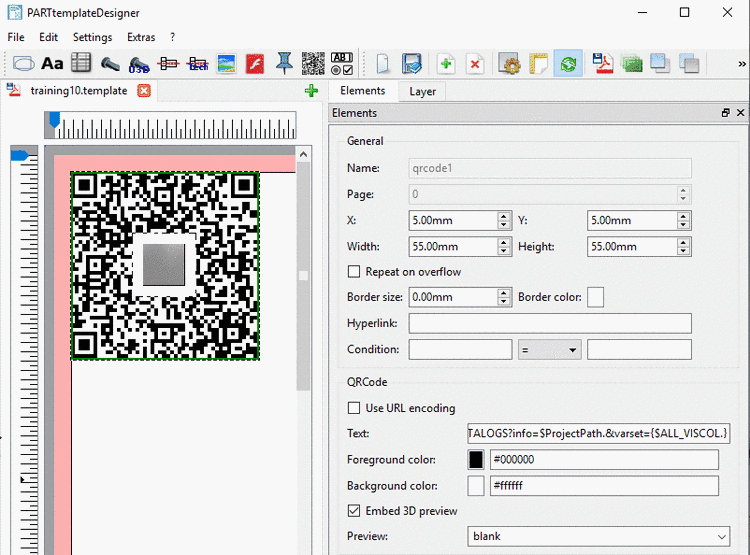This screenshot has width=750, height=555.
Task: Close the training10.template tab
Action: [144, 91]
